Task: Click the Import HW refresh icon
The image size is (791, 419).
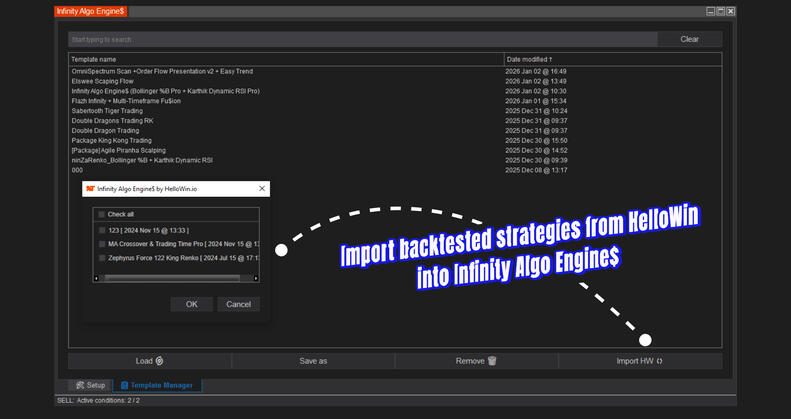Action: tap(660, 361)
